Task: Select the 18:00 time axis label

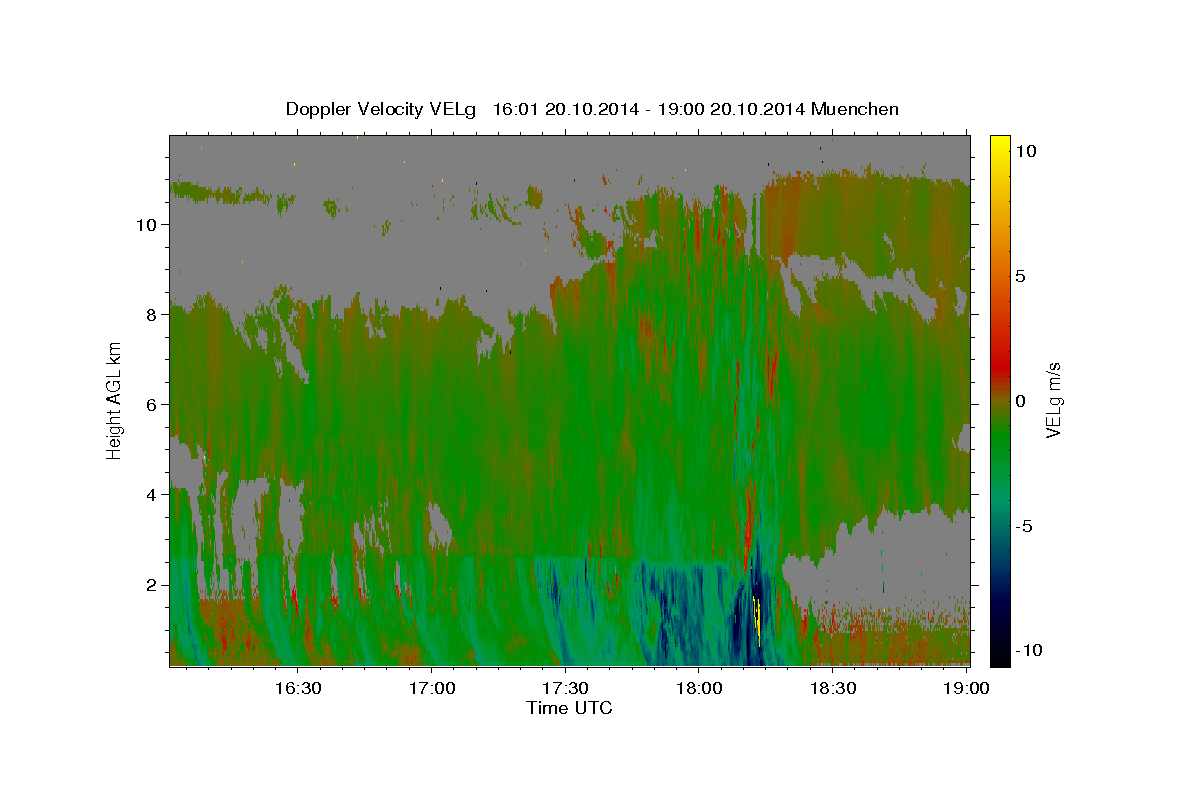Action: coord(698,689)
